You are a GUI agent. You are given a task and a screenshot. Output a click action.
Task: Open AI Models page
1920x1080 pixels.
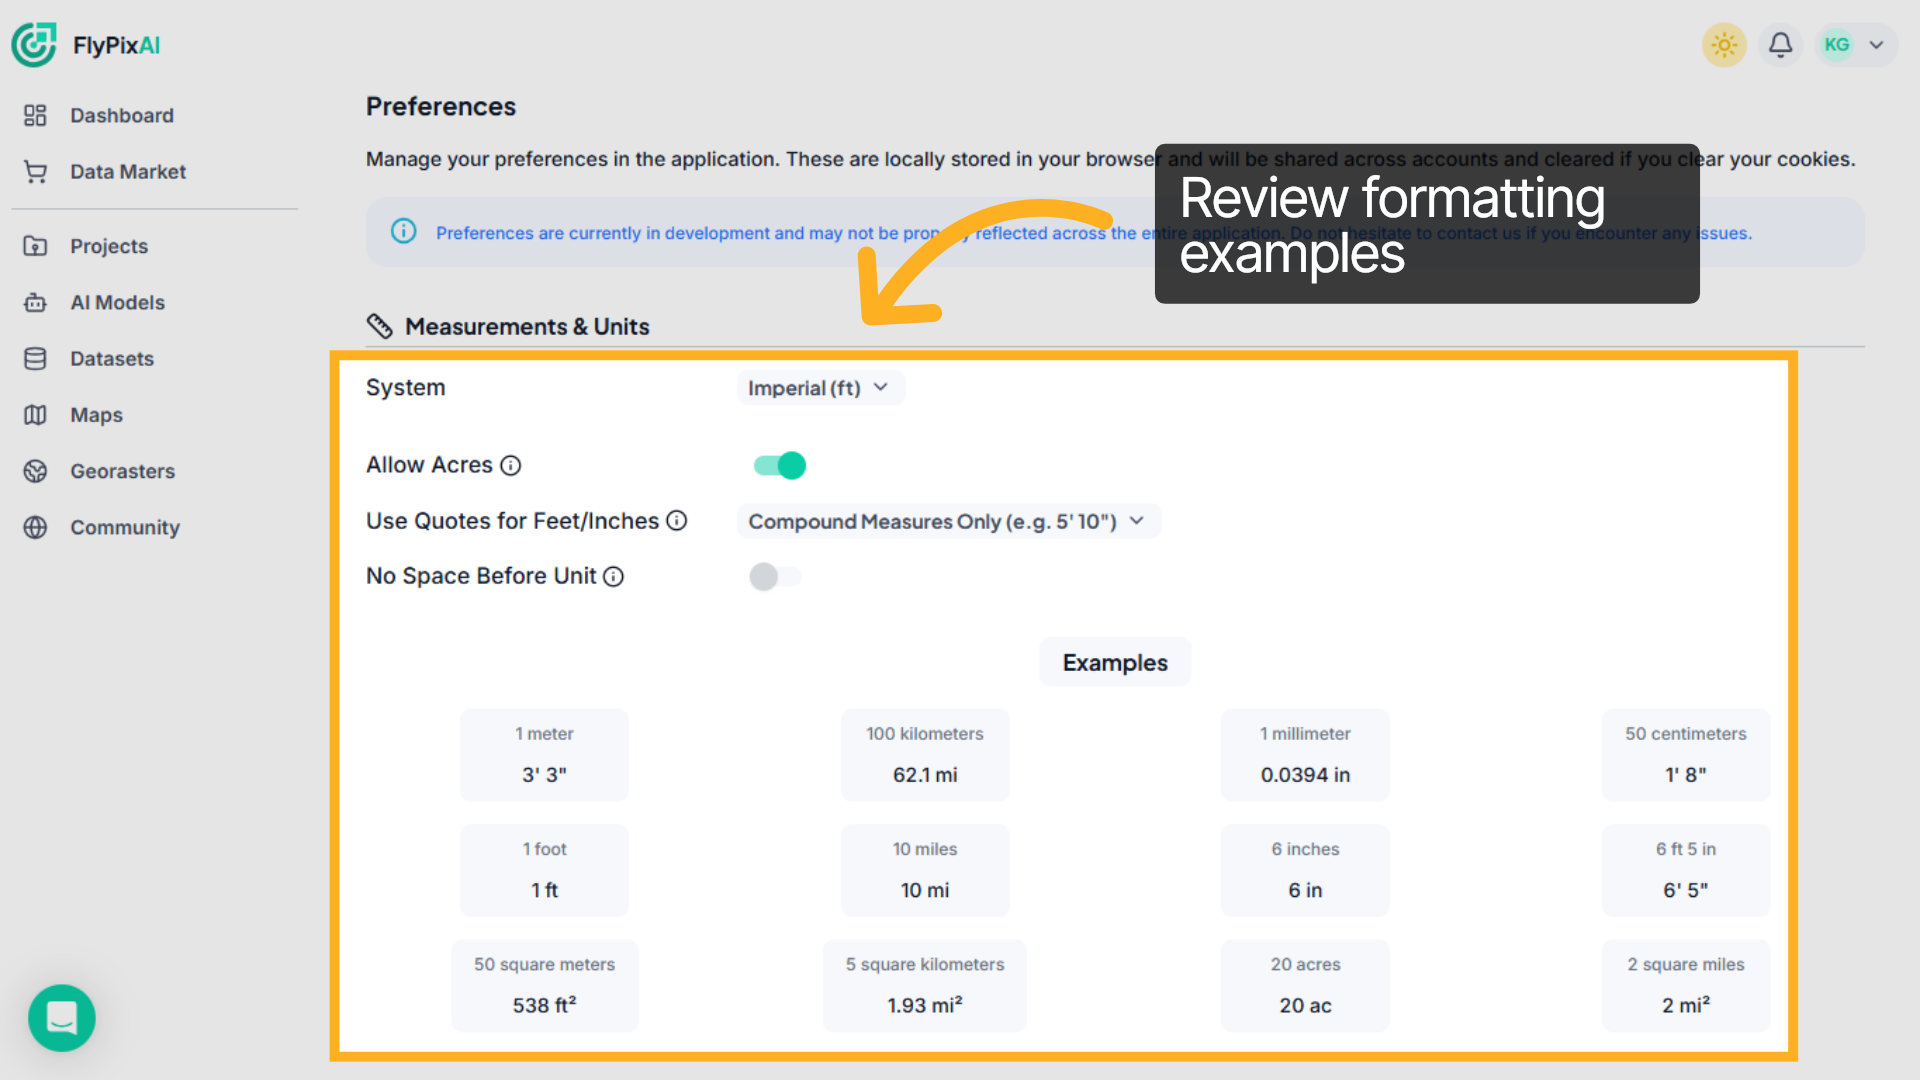(117, 302)
